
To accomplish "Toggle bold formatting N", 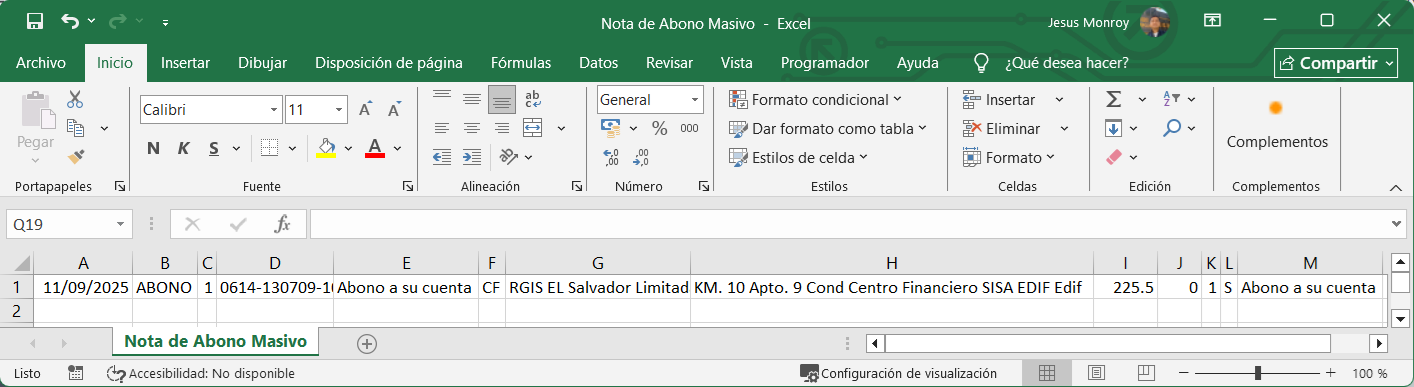I will [153, 148].
